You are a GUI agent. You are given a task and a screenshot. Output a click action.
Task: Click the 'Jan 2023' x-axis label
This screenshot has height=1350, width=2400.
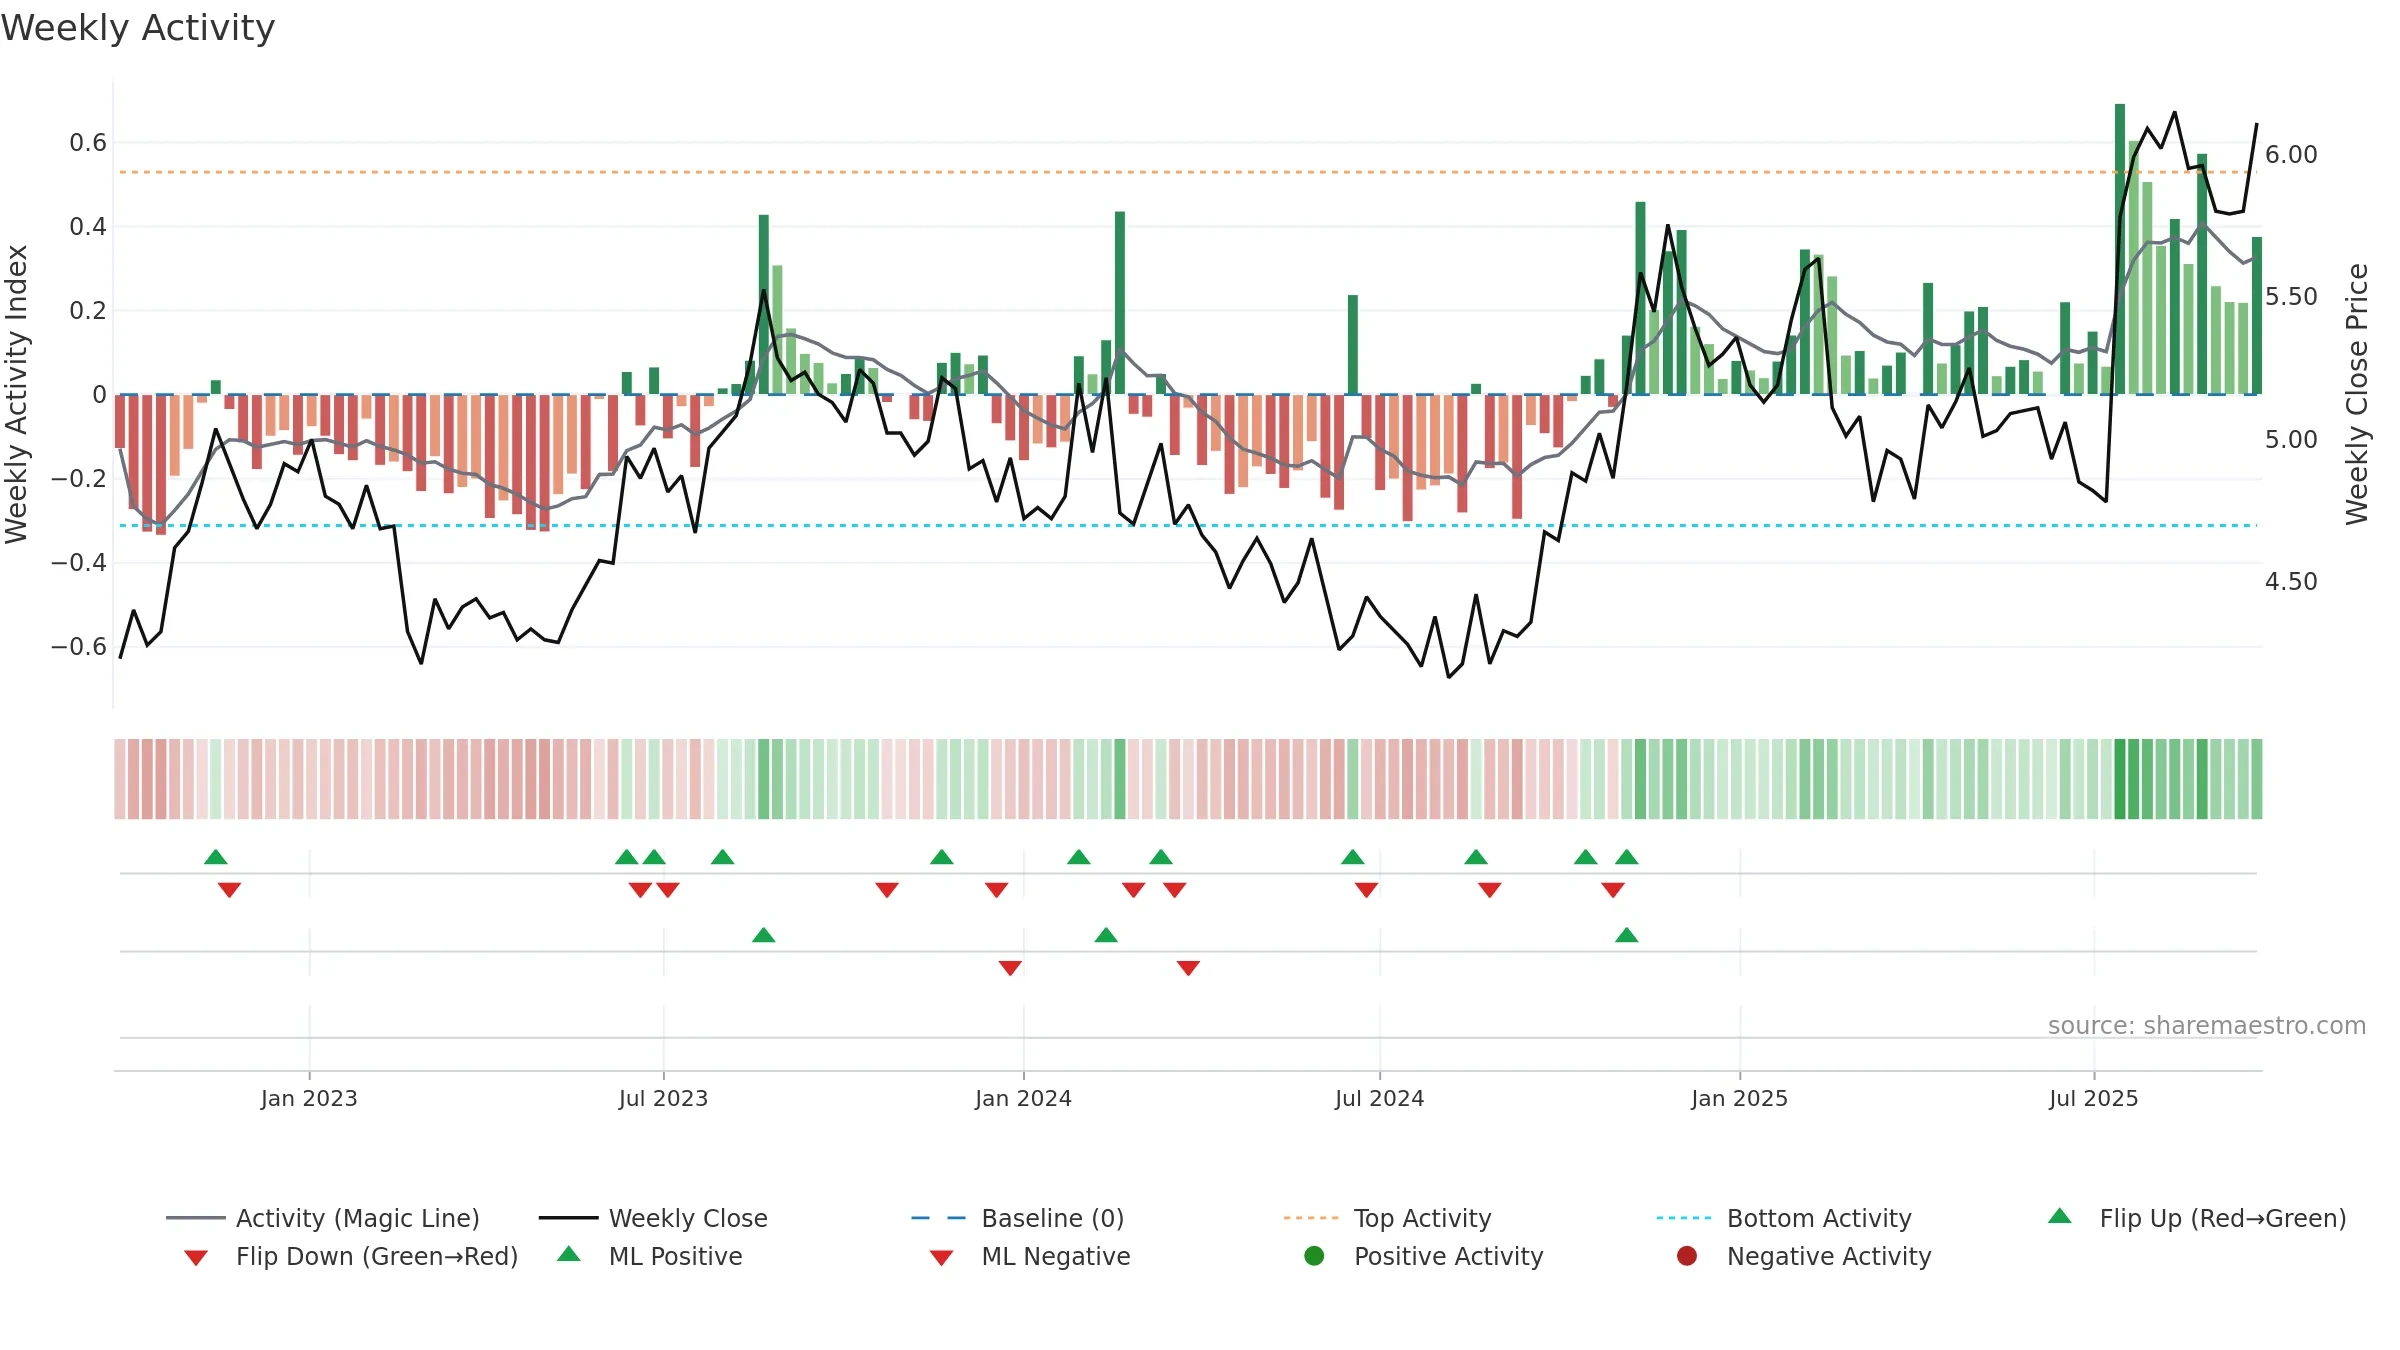pos(309,1098)
